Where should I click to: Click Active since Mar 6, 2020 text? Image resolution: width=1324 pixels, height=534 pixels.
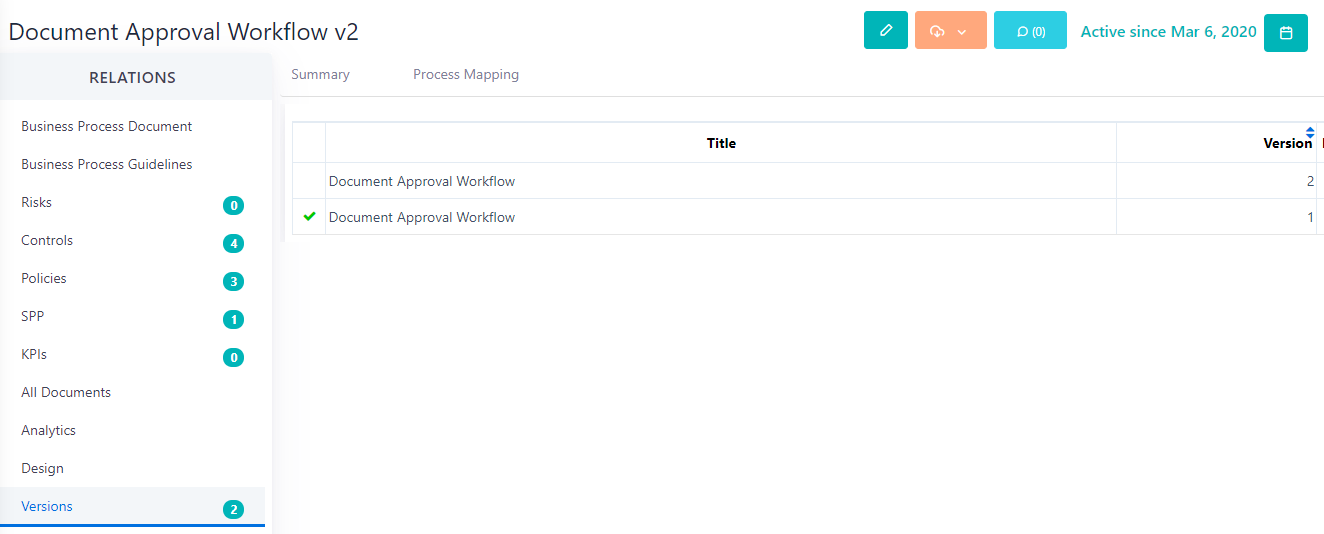(x=1168, y=31)
